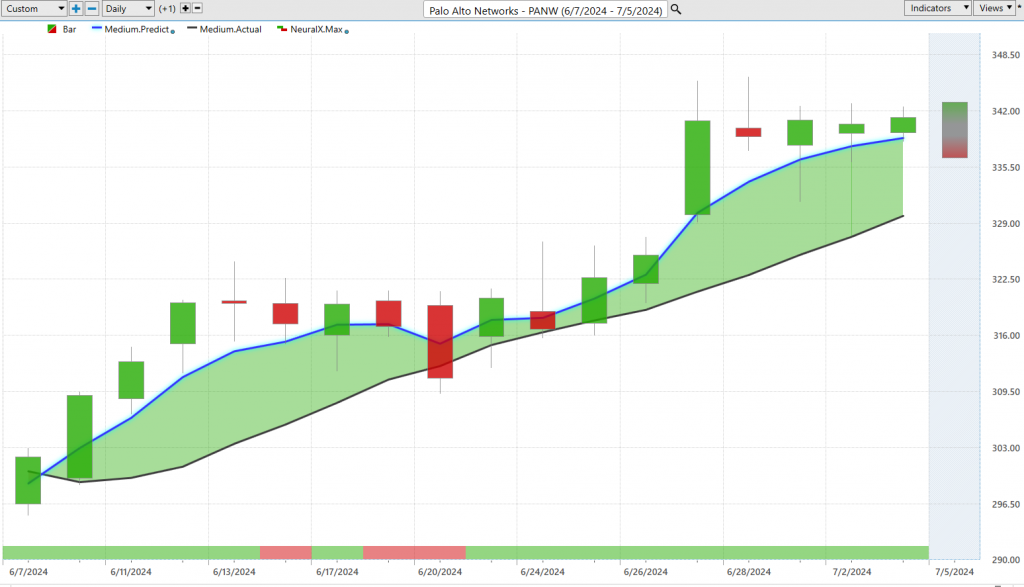The width and height of the screenshot is (1024, 587).
Task: Click the 6/20/2024 date axis label
Action: click(x=440, y=571)
